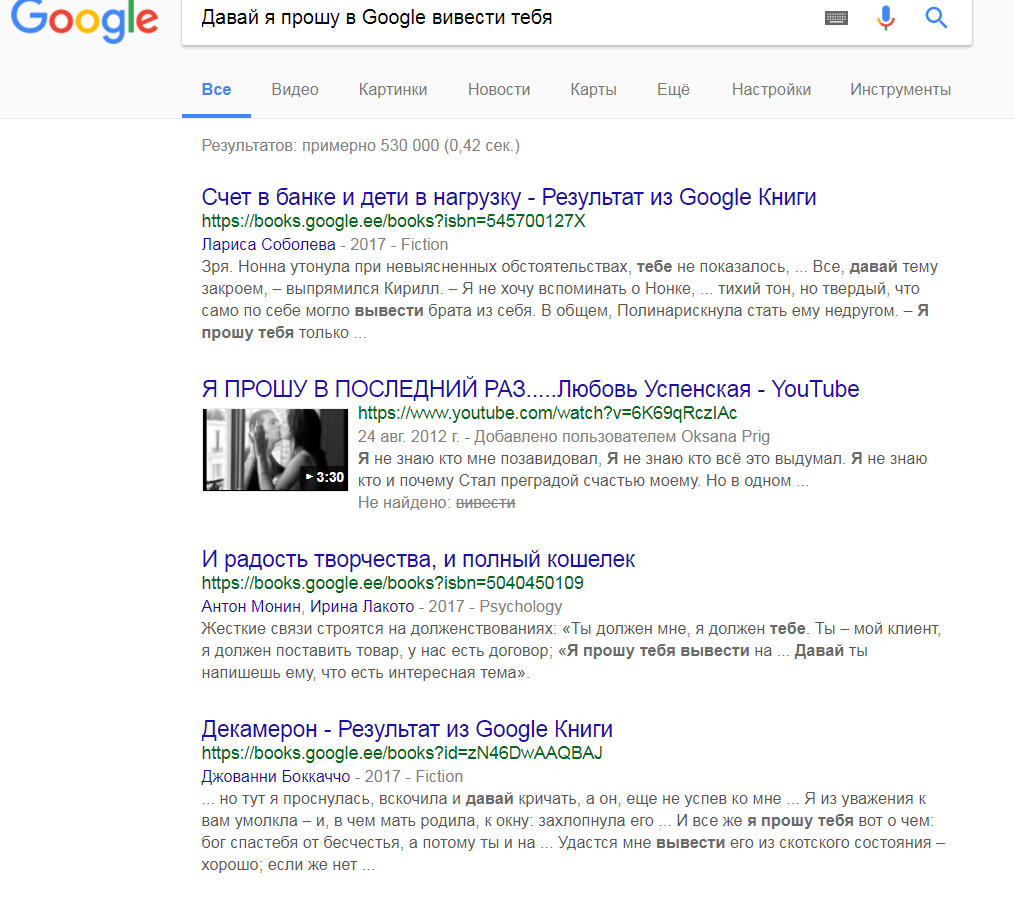Image resolution: width=1015 pixels, height=899 pixels.
Task: Open the on-screen keyboard icon
Action: point(836,18)
